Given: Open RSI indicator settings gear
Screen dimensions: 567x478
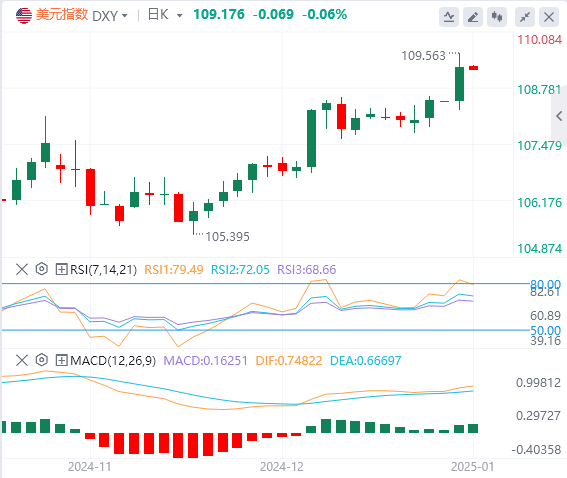Looking at the screenshot, I should (x=42, y=269).
